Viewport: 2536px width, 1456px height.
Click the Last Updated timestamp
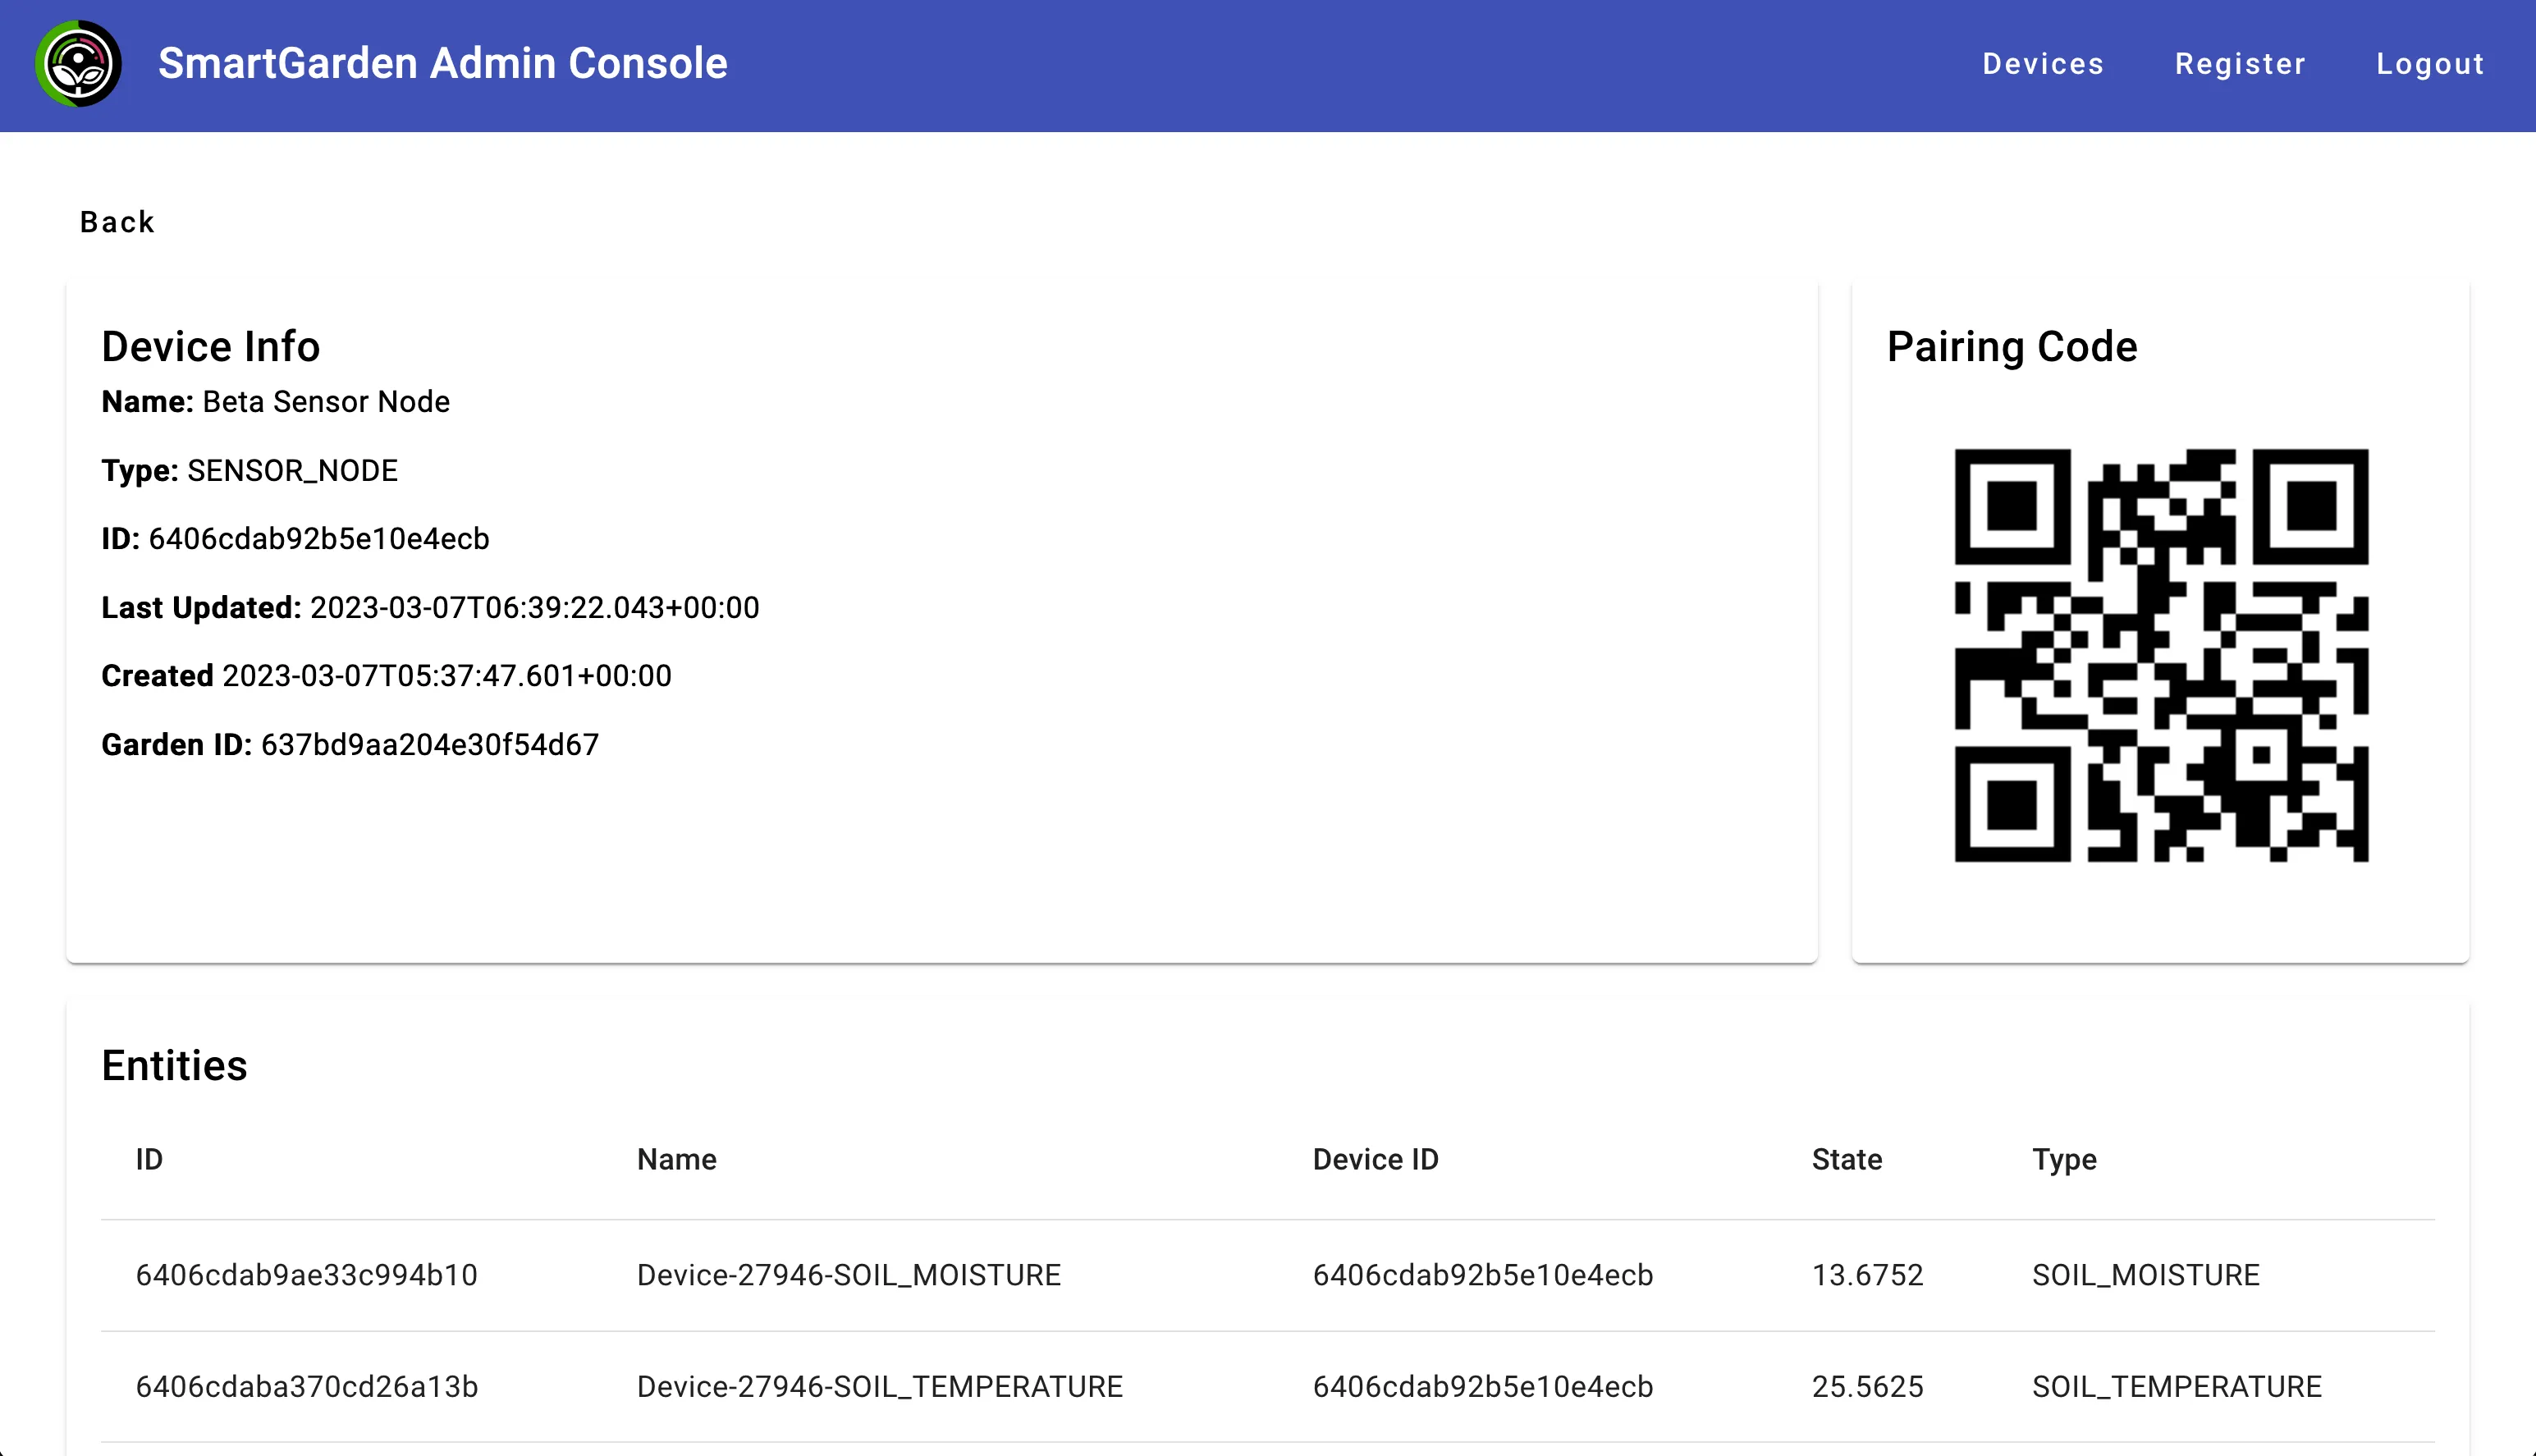click(x=535, y=607)
